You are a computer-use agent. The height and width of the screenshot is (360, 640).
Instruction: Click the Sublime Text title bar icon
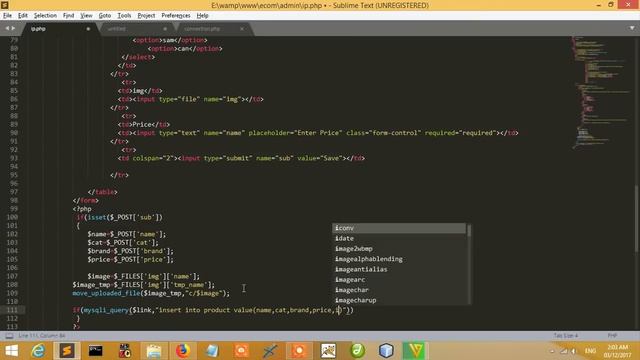(x=4, y=5)
